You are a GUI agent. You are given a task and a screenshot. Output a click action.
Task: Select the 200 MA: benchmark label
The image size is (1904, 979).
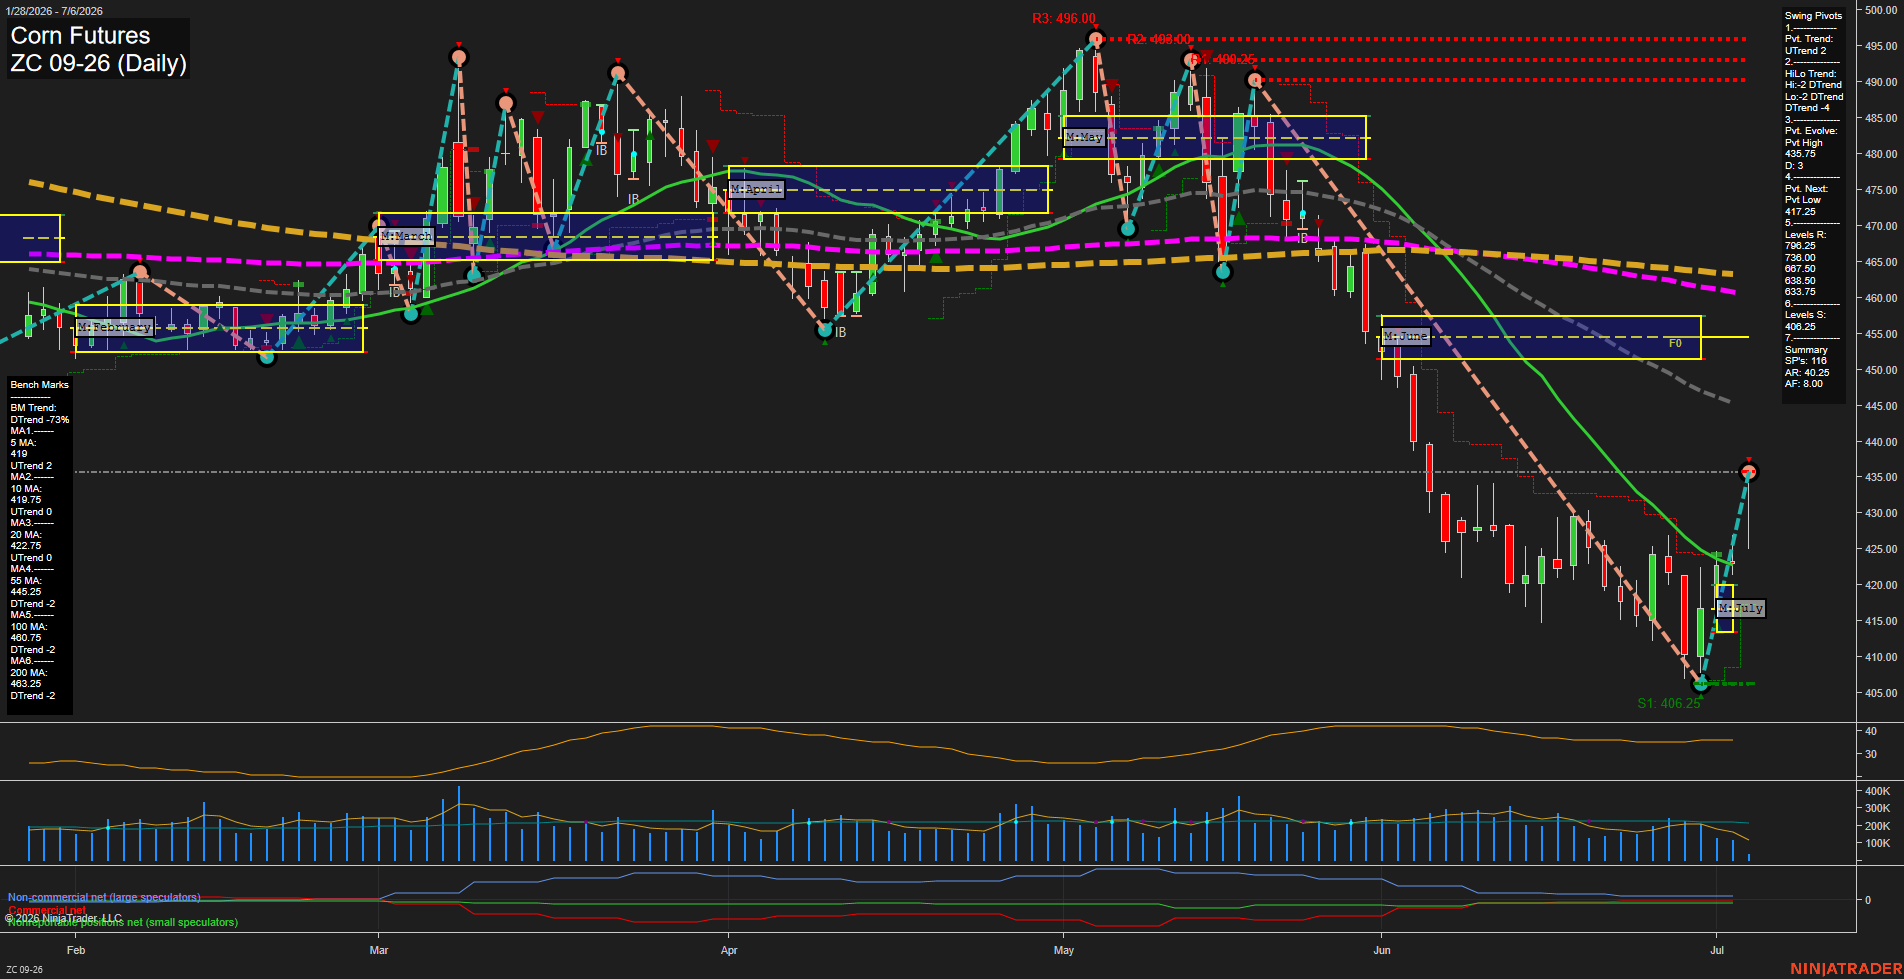pyautogui.click(x=28, y=673)
